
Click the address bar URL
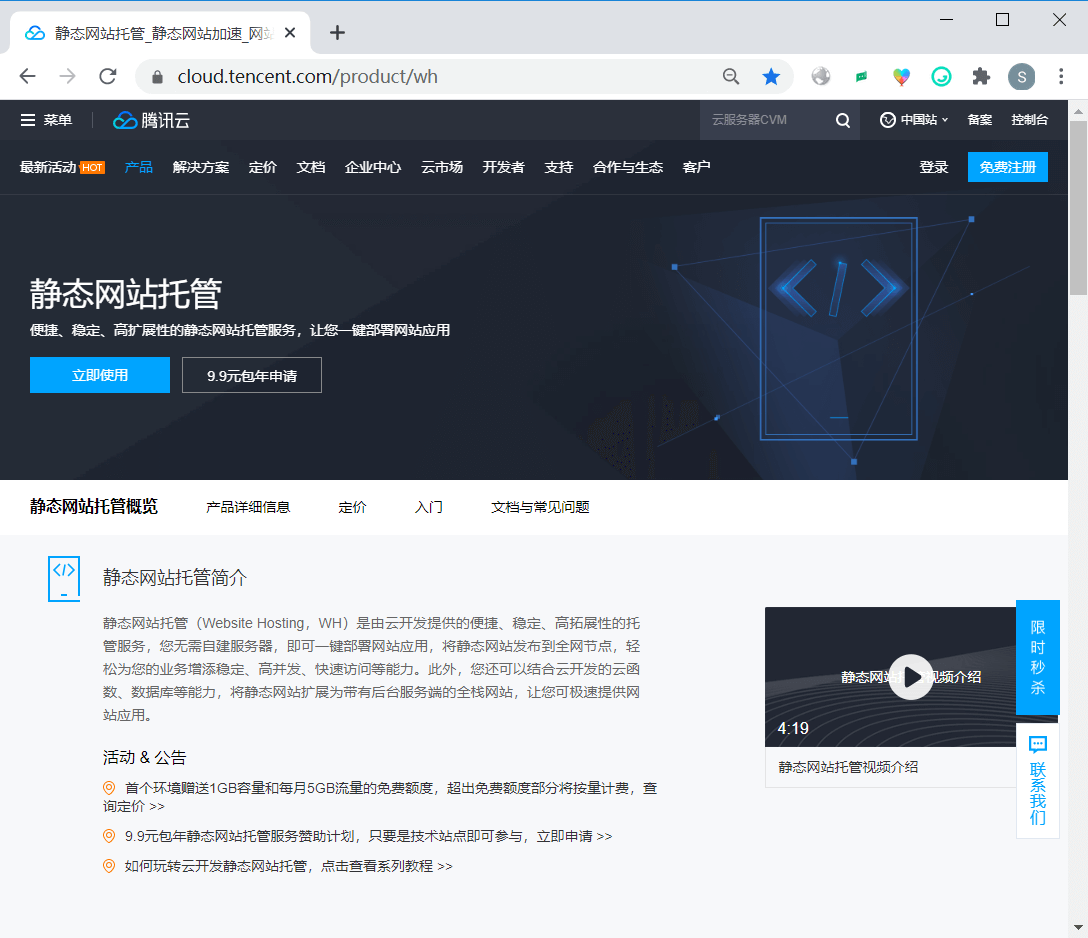307,76
